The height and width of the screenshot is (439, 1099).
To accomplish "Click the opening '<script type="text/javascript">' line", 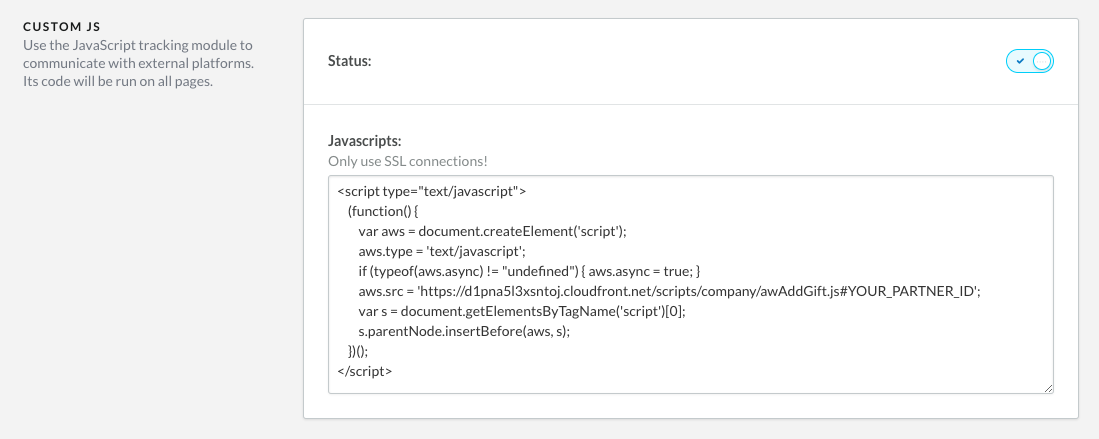I will [x=432, y=191].
